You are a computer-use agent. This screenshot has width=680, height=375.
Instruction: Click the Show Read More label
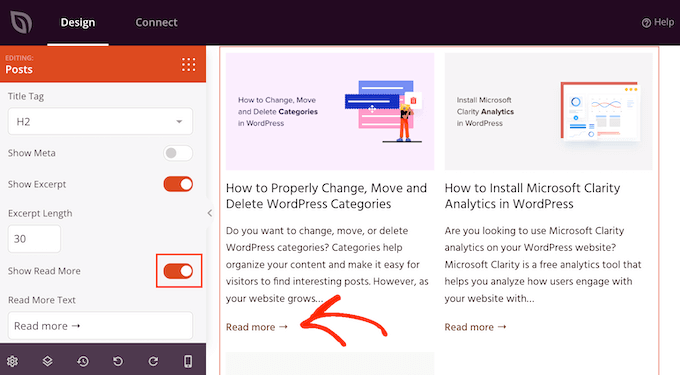pyautogui.click(x=44, y=271)
